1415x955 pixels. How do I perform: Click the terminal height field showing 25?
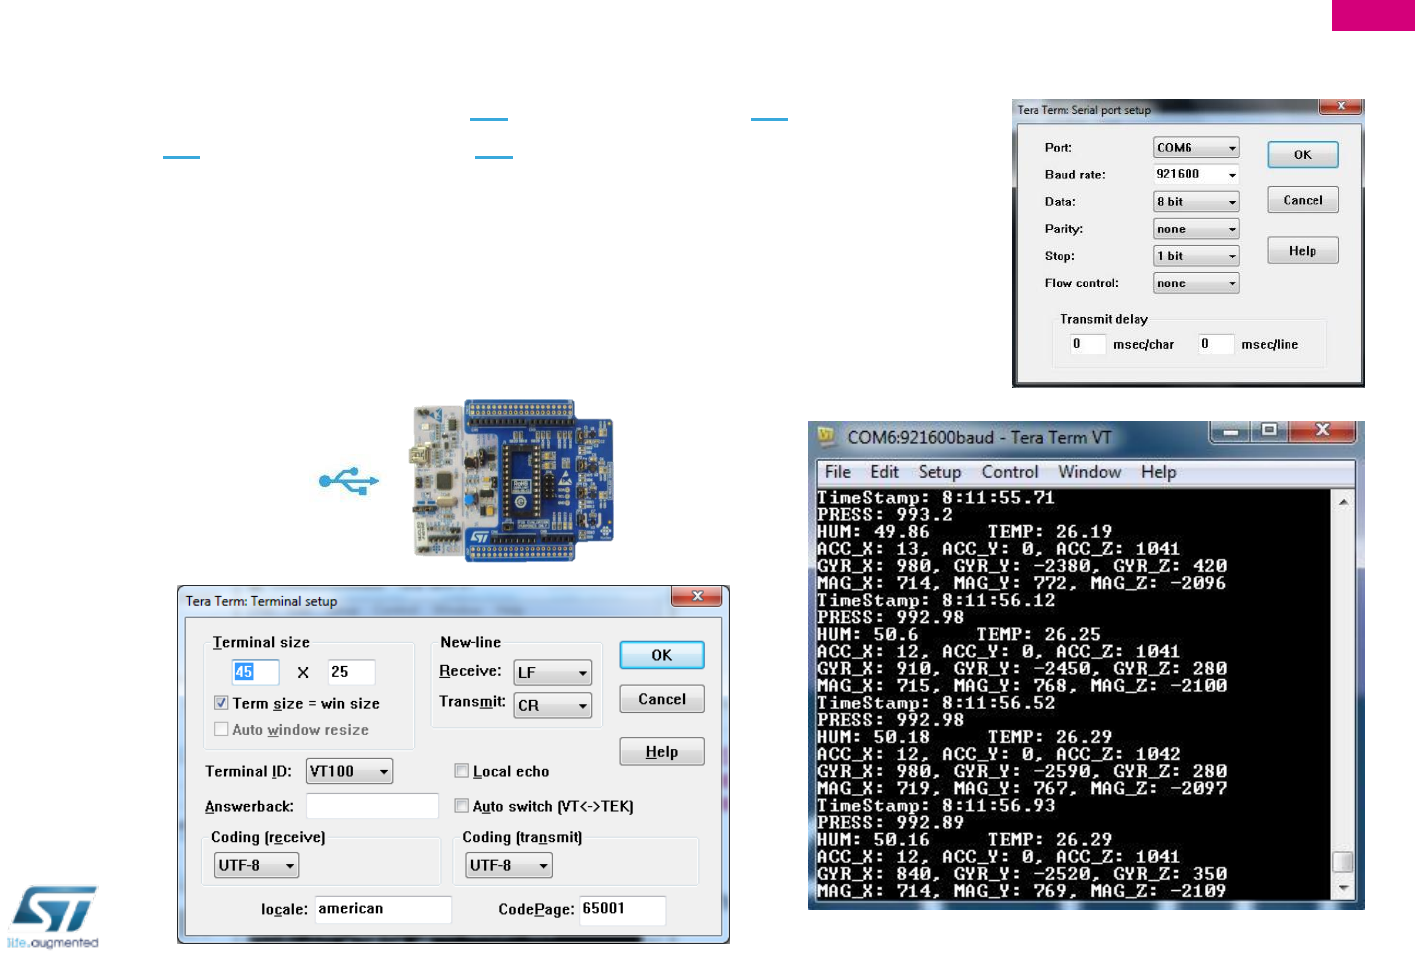click(351, 672)
